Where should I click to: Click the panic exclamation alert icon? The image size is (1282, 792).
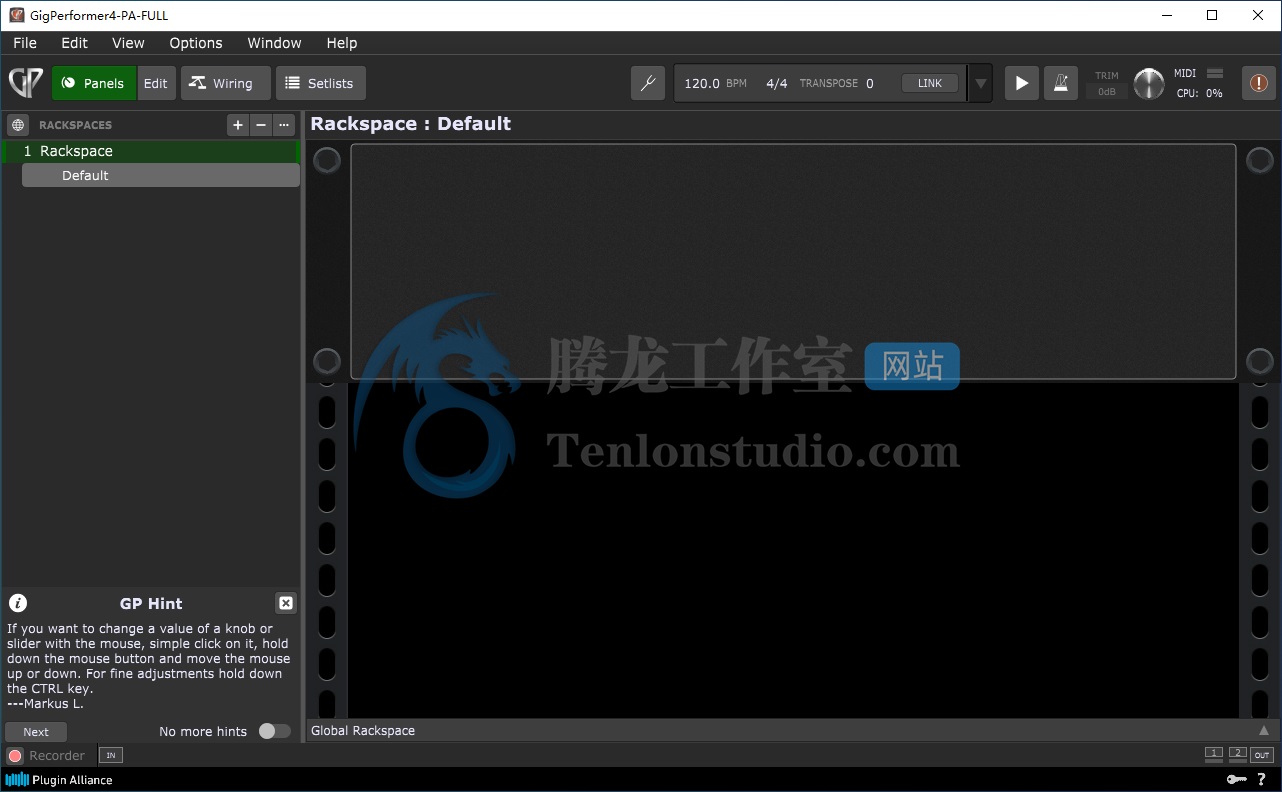tap(1259, 83)
